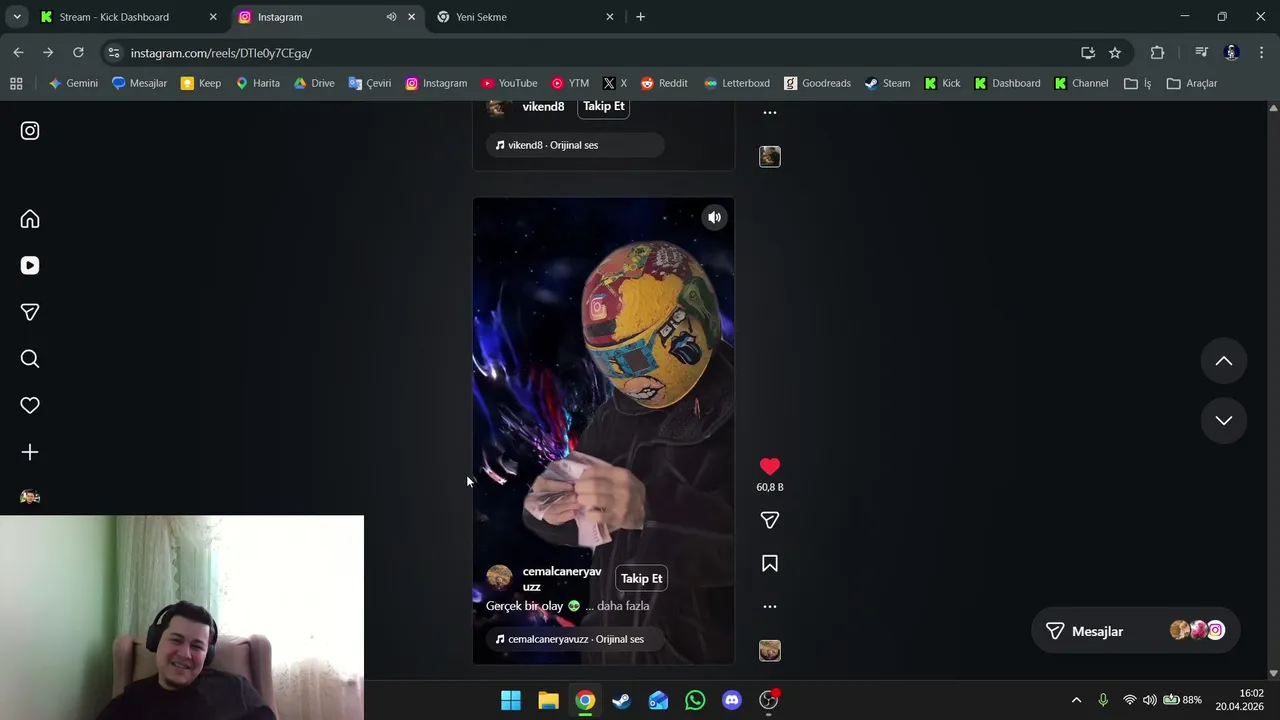The width and height of the screenshot is (1280, 720).
Task: Open cemalcaneryavuzz profile name link
Action: point(562,579)
